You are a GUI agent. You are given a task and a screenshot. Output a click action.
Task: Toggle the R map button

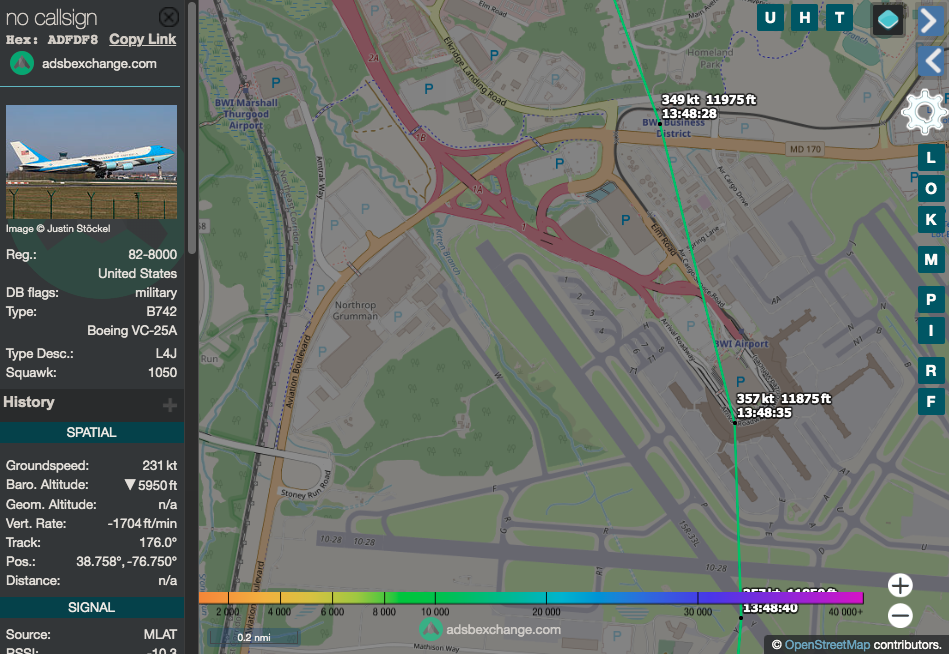tap(931, 370)
